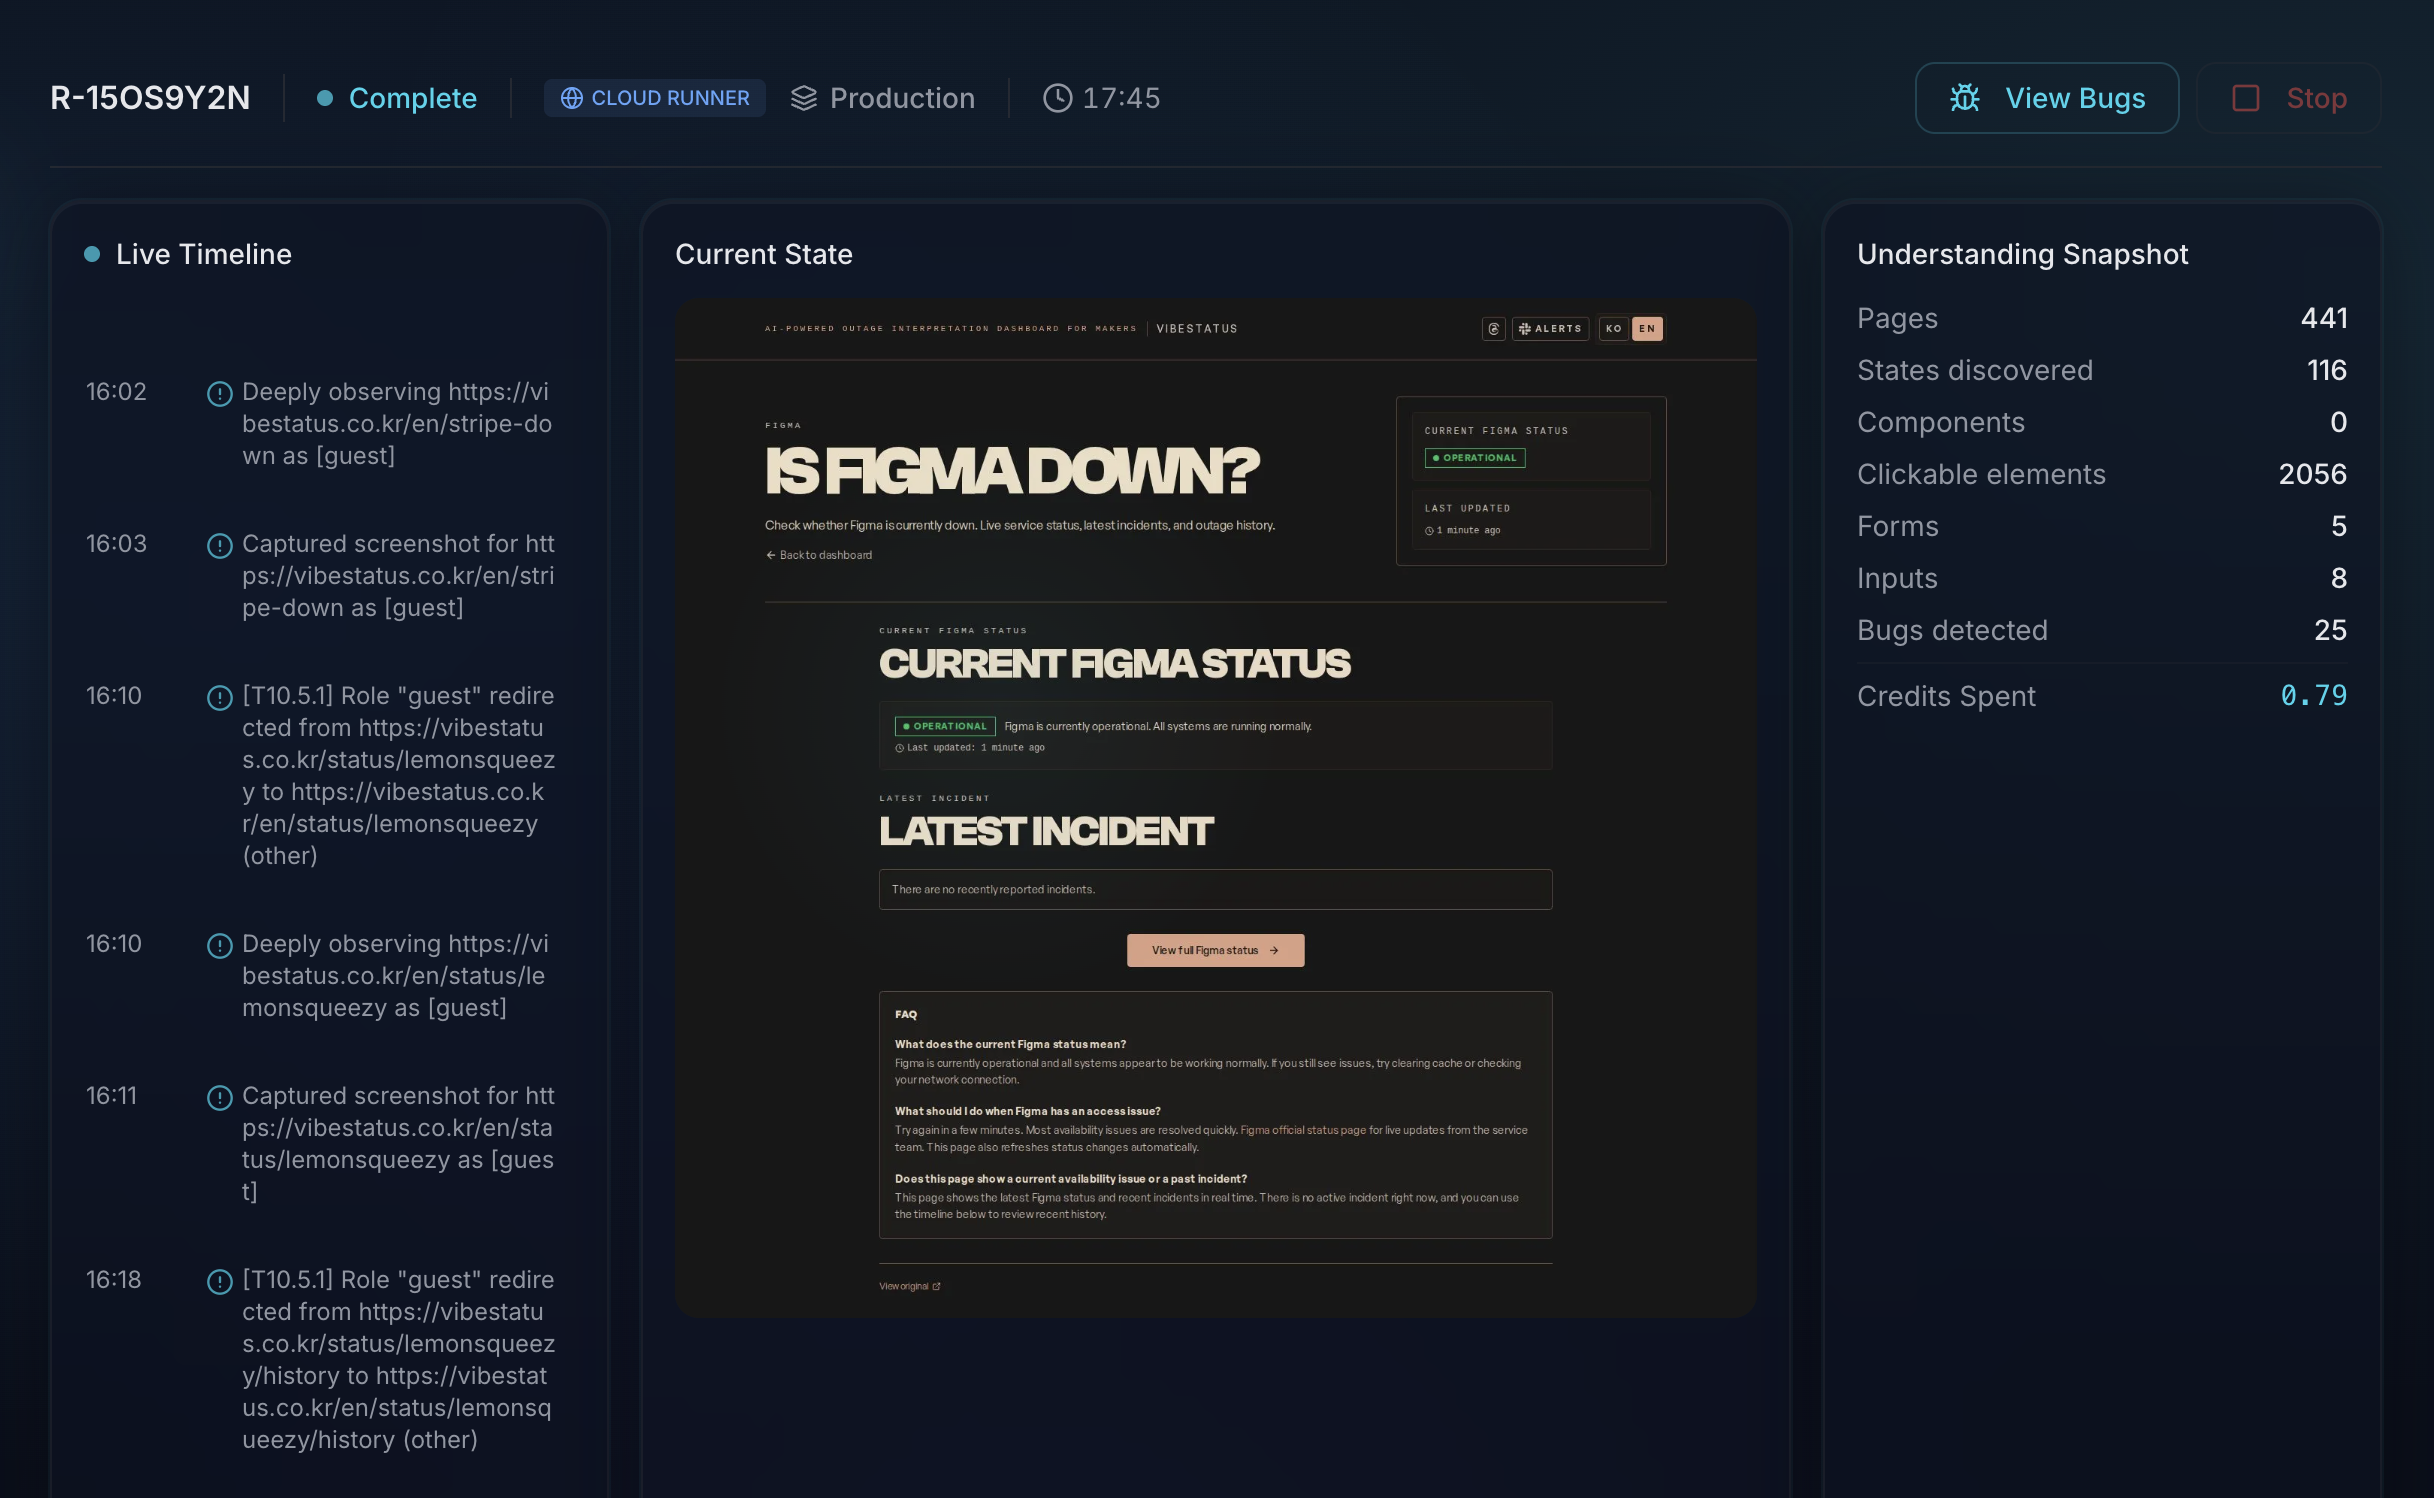The width and height of the screenshot is (2434, 1498).
Task: Click the clock icon beside 17:45
Action: [1057, 98]
